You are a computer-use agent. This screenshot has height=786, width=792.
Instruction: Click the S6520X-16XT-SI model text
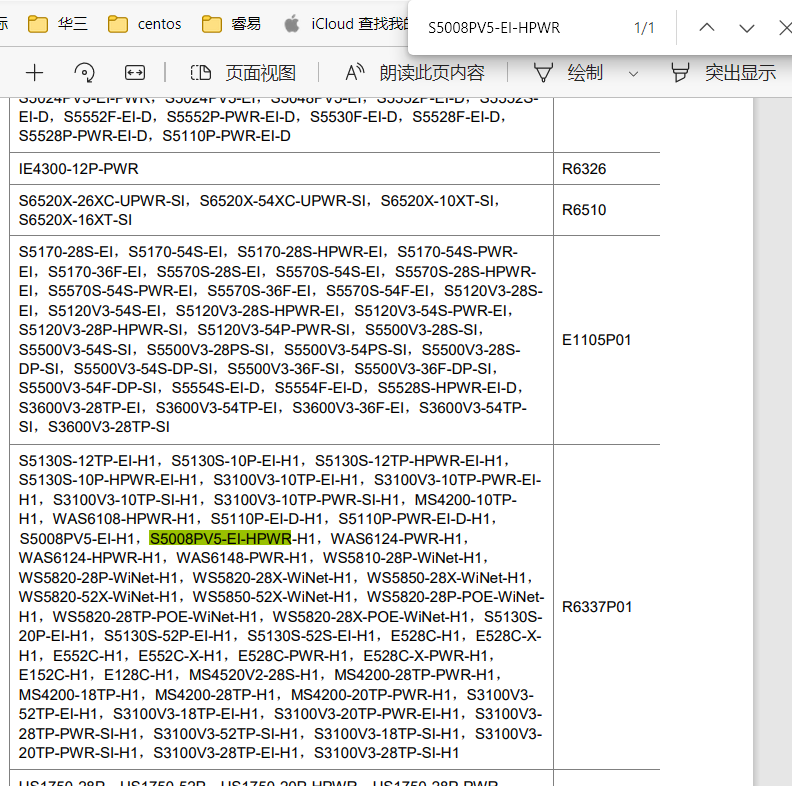(x=75, y=220)
